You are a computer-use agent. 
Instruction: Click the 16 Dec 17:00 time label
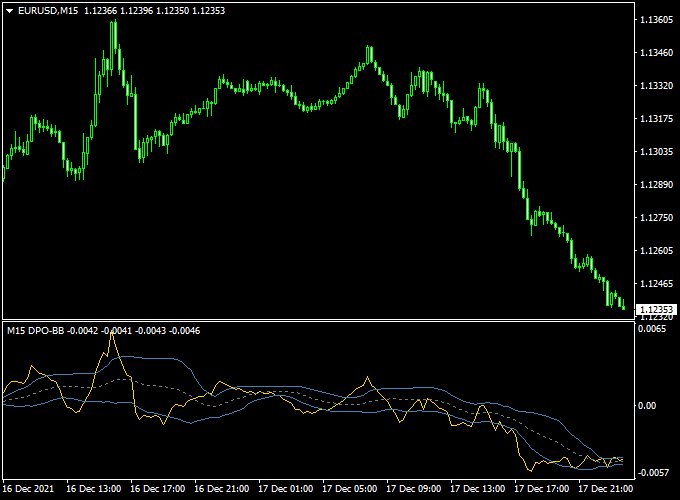(x=157, y=489)
